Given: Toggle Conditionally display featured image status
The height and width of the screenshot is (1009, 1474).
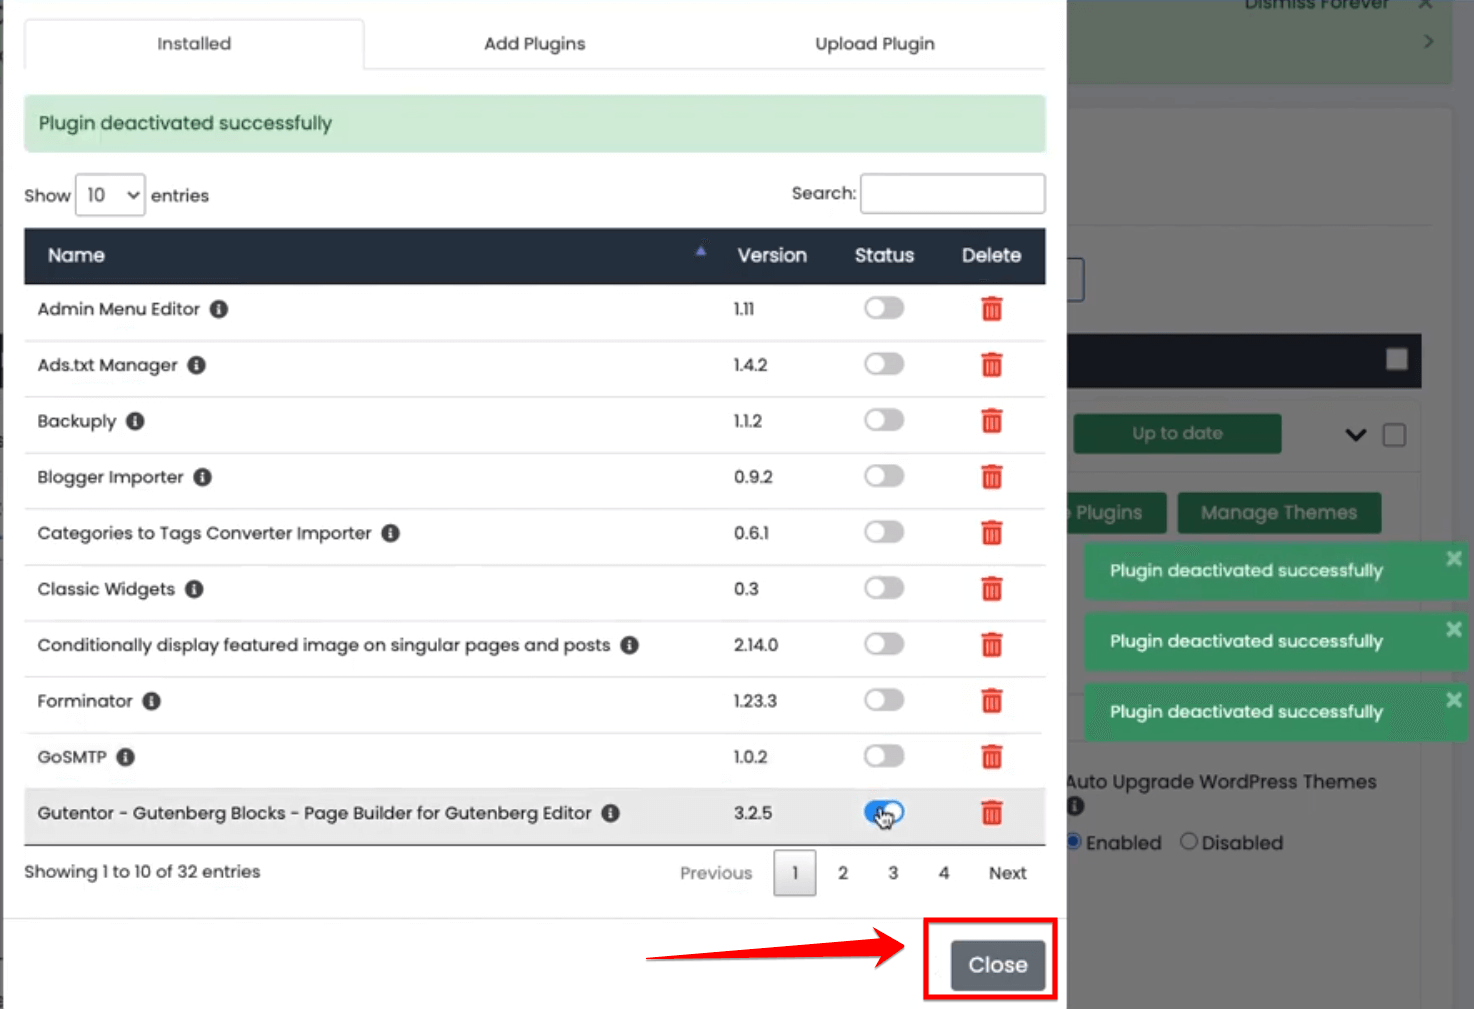Looking at the screenshot, I should click(884, 644).
